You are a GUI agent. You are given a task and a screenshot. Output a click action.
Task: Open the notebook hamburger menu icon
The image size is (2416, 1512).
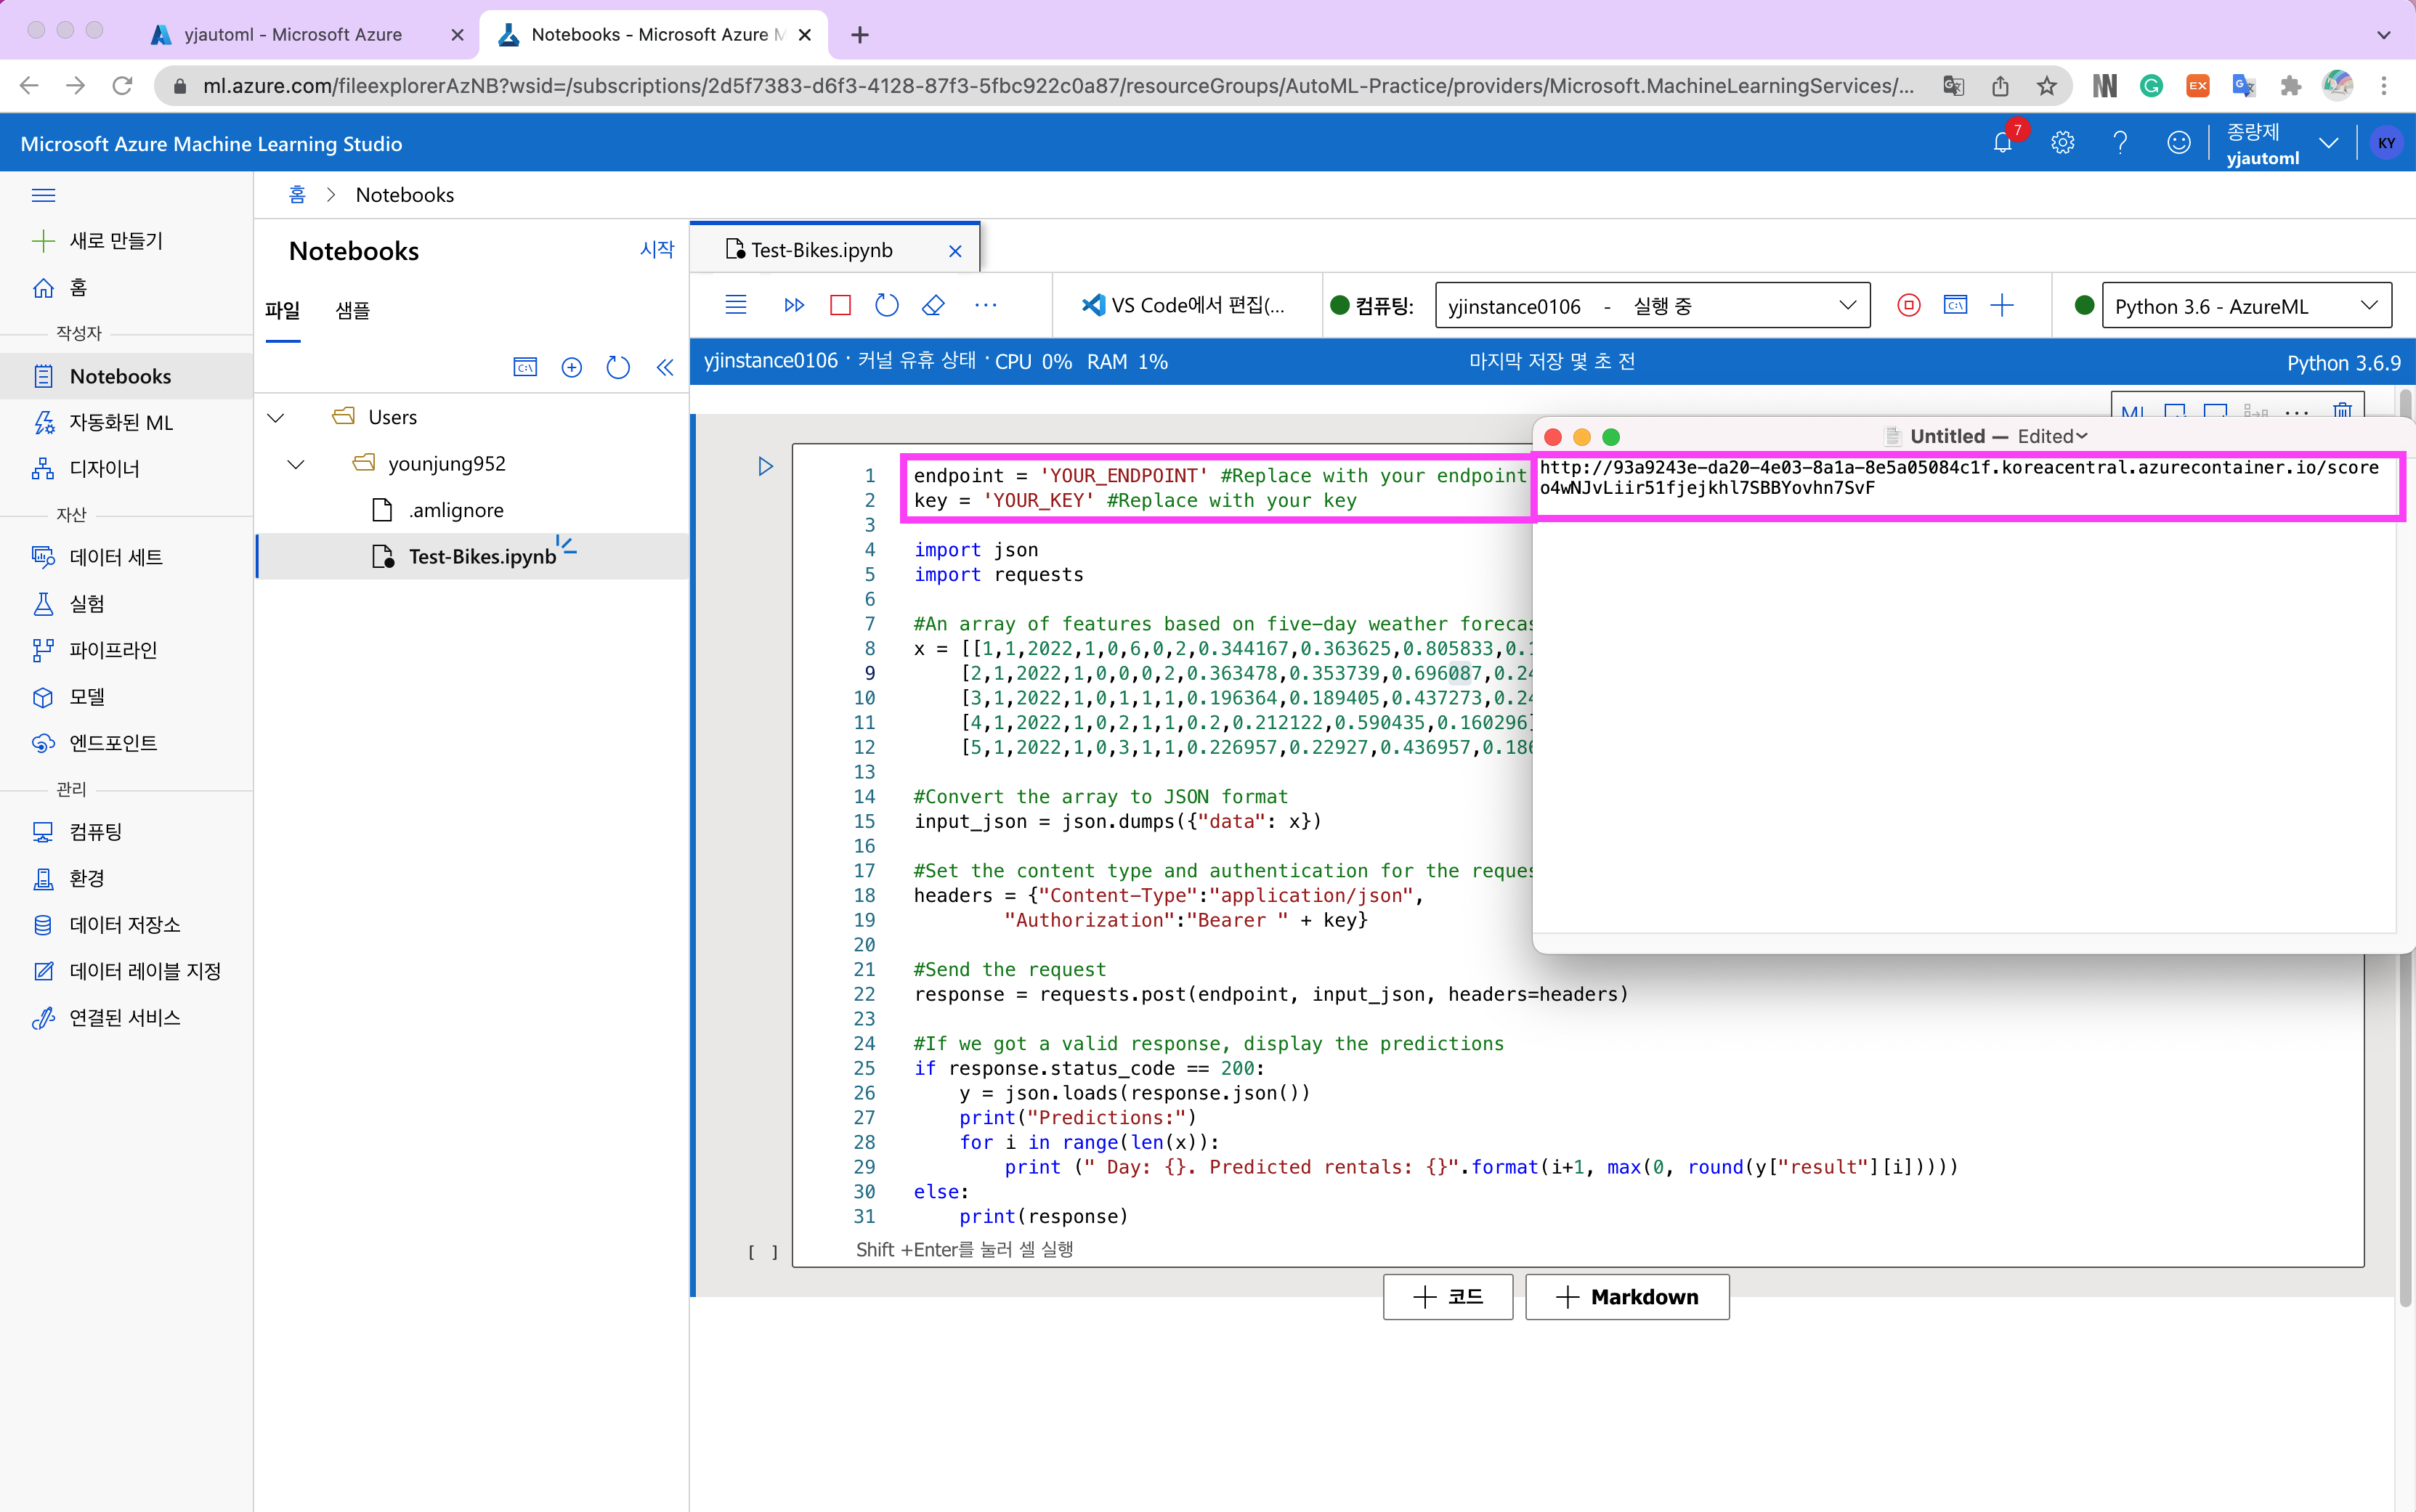[x=736, y=305]
